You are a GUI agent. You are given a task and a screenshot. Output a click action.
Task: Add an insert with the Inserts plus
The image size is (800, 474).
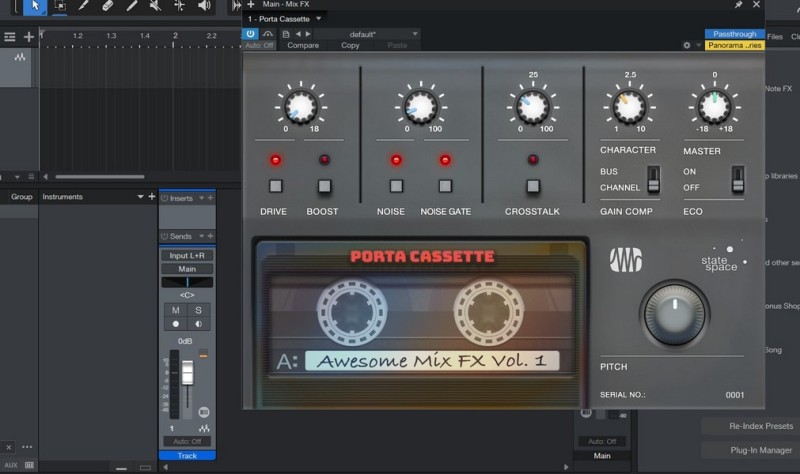[x=210, y=198]
